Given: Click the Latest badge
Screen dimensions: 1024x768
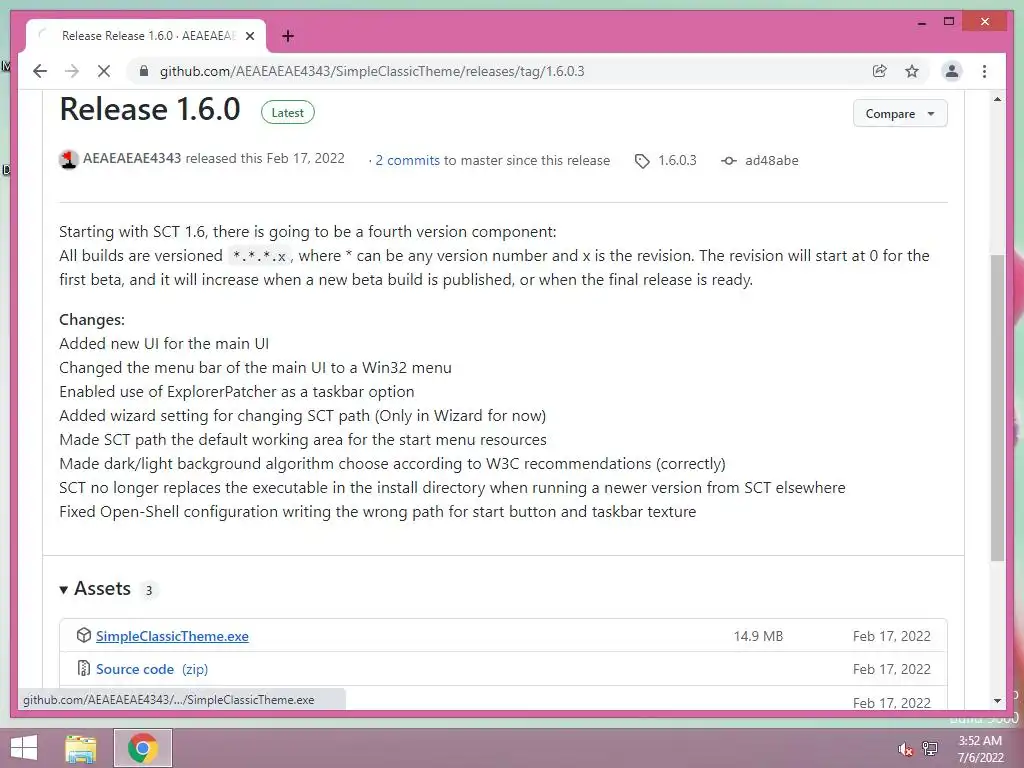Looking at the screenshot, I should pos(287,112).
